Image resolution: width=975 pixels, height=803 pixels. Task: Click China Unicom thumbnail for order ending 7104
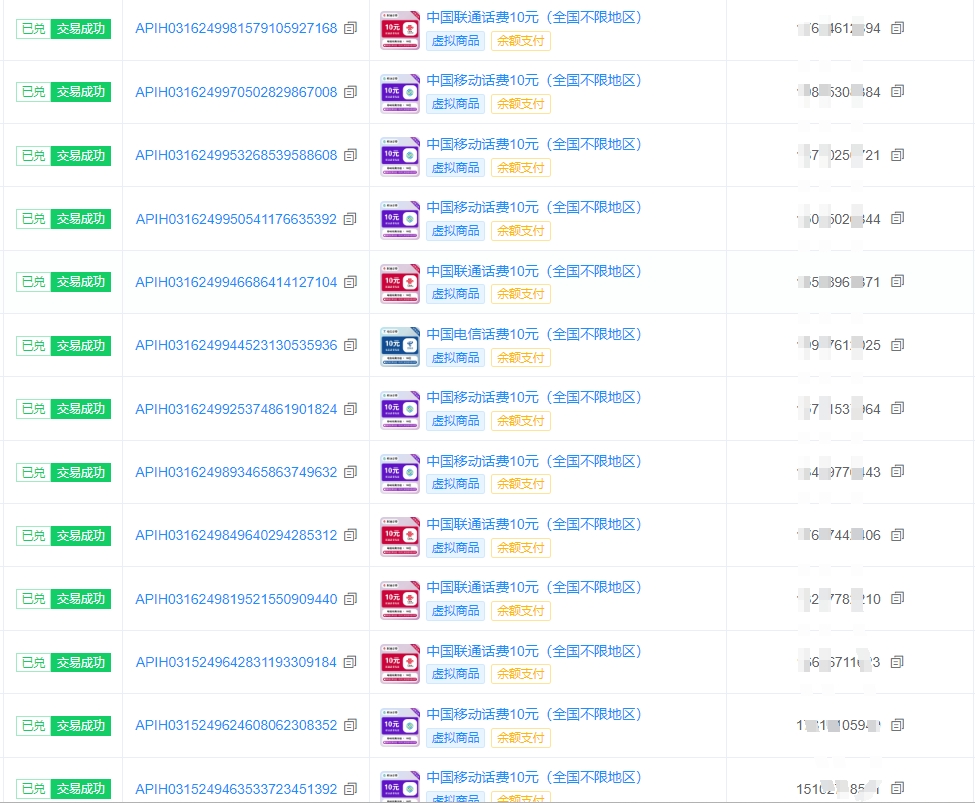coord(400,283)
